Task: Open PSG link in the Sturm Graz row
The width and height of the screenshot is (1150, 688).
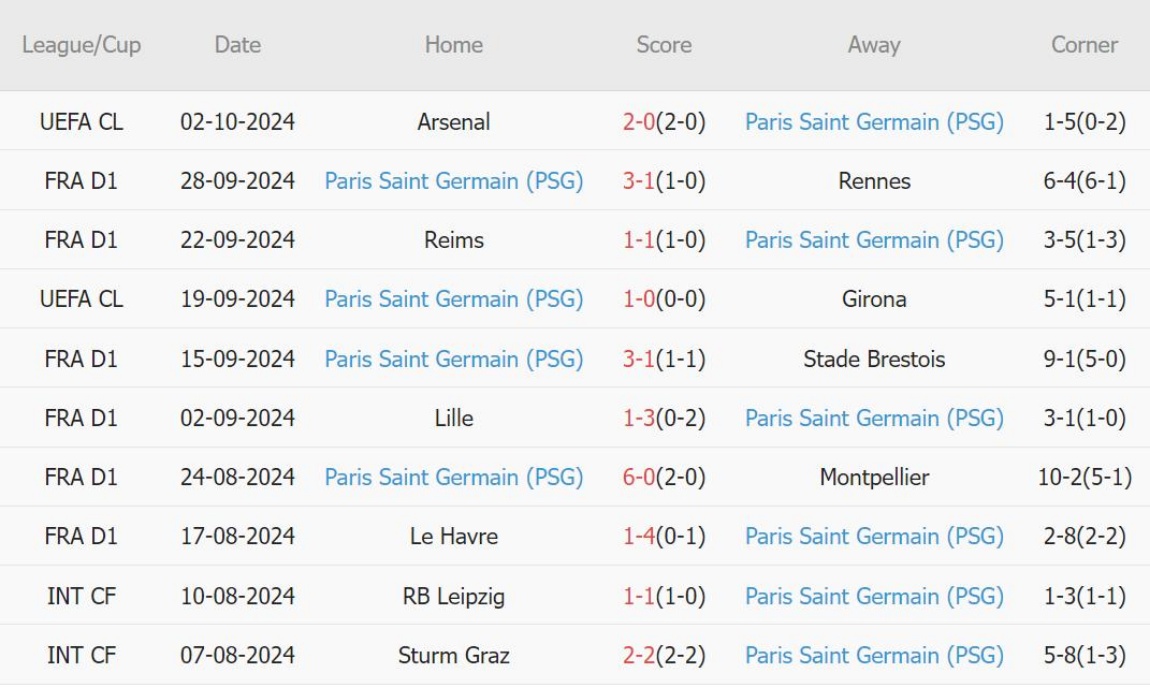Action: click(874, 655)
